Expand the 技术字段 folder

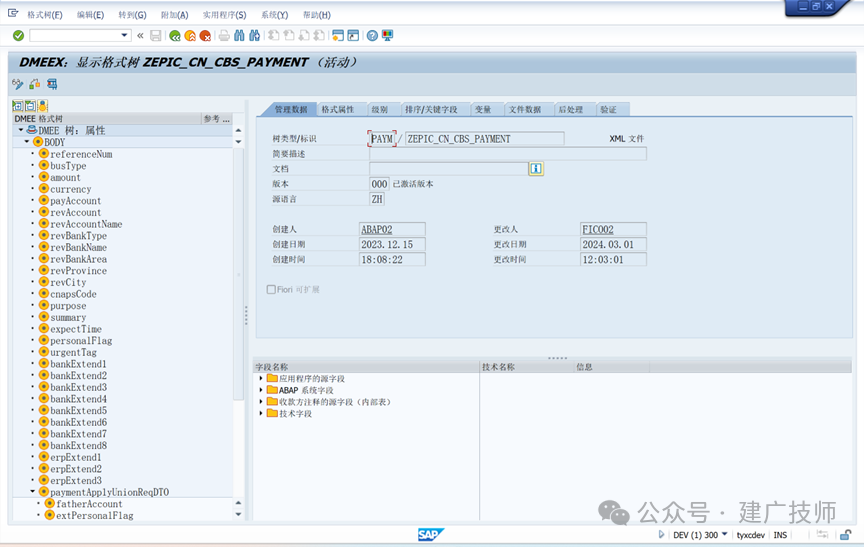(261, 413)
